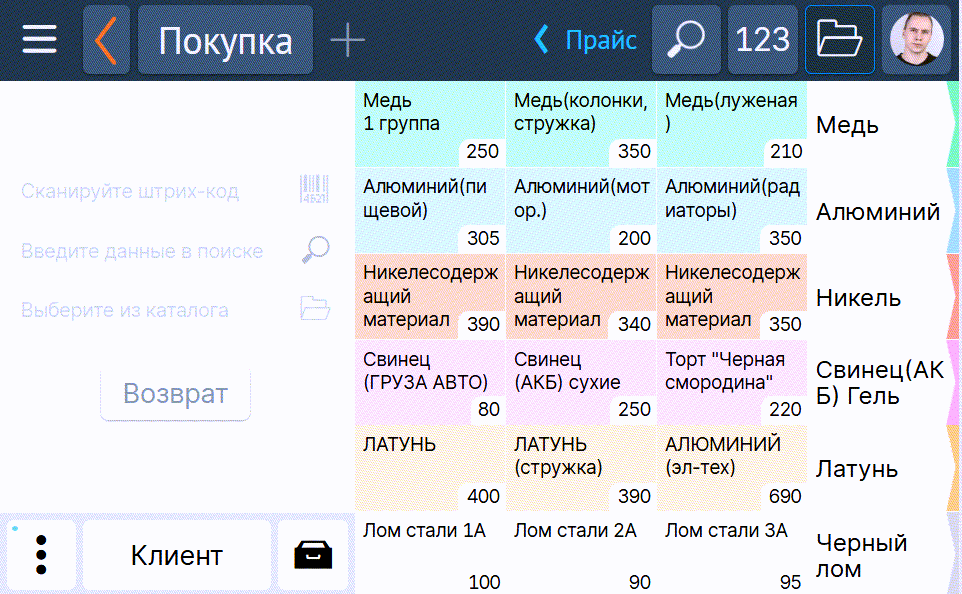Open the cash drawer icon button

tap(313, 555)
